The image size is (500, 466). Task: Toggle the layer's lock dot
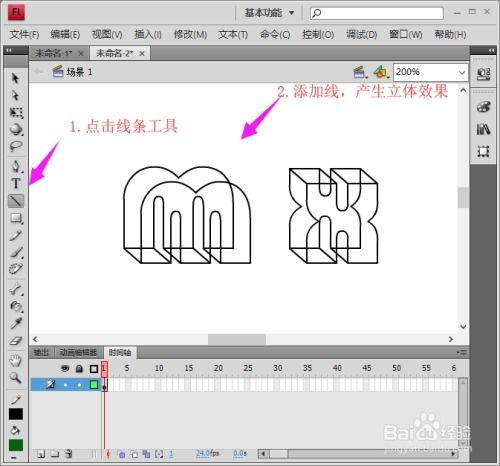79,385
